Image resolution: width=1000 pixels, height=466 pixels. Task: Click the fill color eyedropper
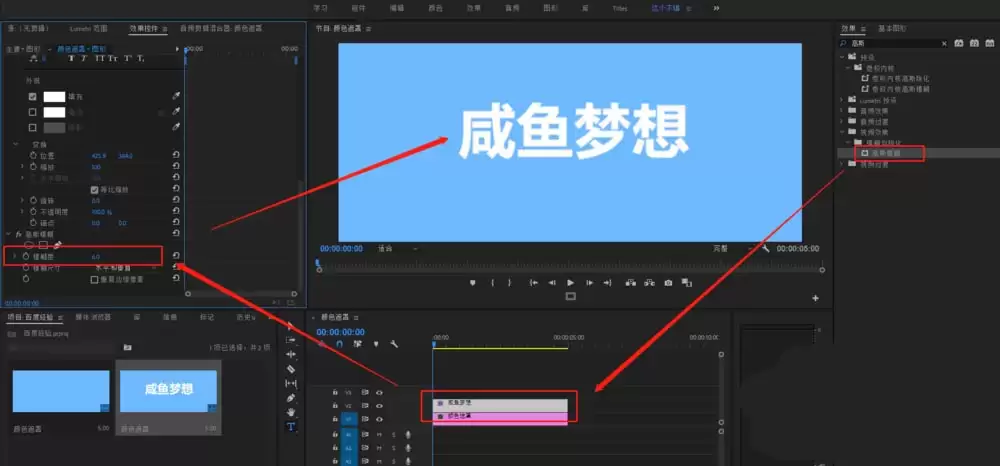177,97
